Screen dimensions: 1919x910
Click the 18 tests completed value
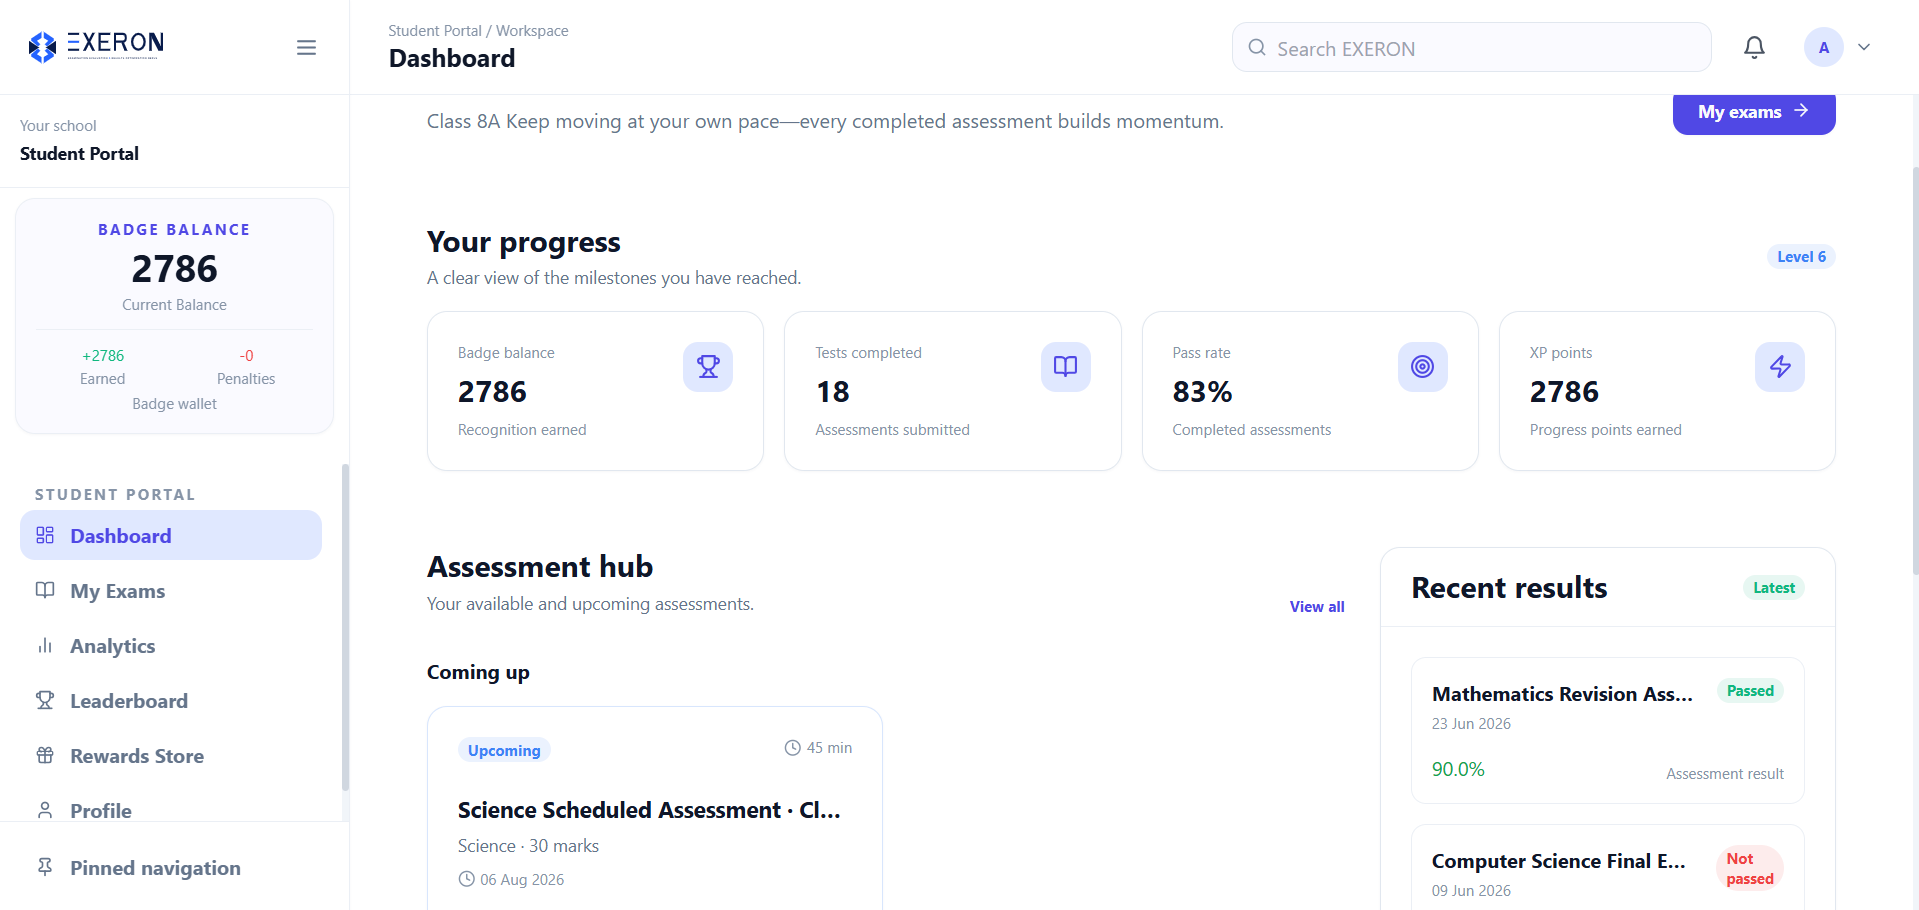pyautogui.click(x=832, y=392)
